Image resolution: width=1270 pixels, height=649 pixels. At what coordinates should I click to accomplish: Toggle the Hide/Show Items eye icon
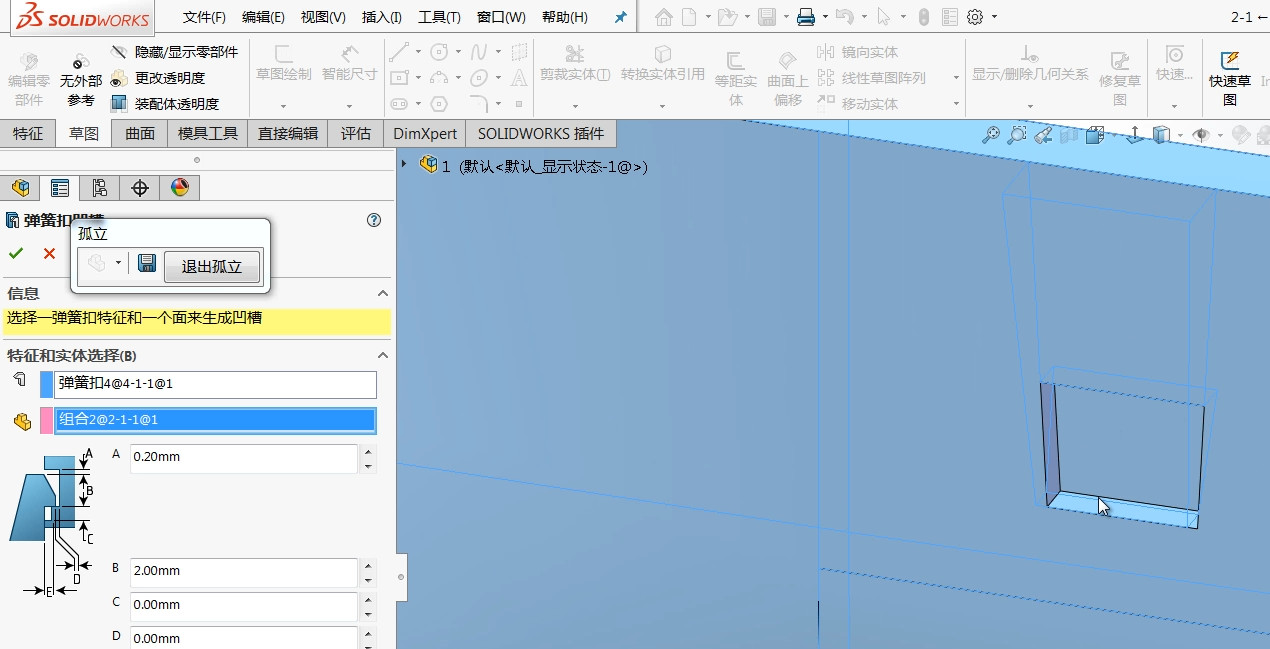click(1201, 135)
